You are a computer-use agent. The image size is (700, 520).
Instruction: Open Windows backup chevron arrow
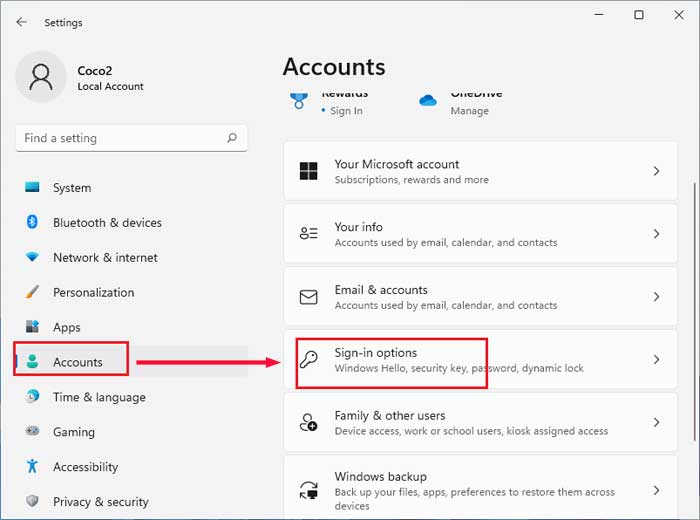656,490
